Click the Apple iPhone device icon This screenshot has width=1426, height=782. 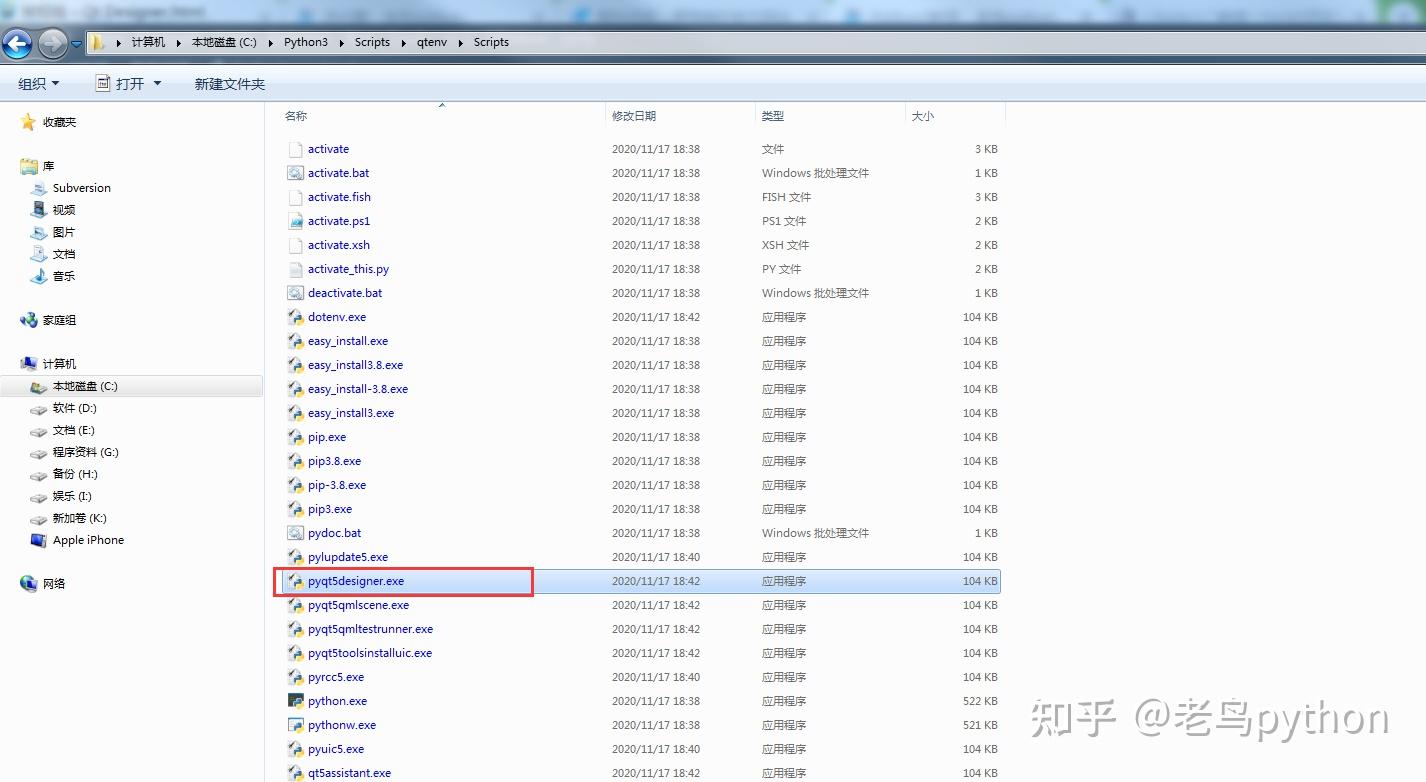coord(39,540)
